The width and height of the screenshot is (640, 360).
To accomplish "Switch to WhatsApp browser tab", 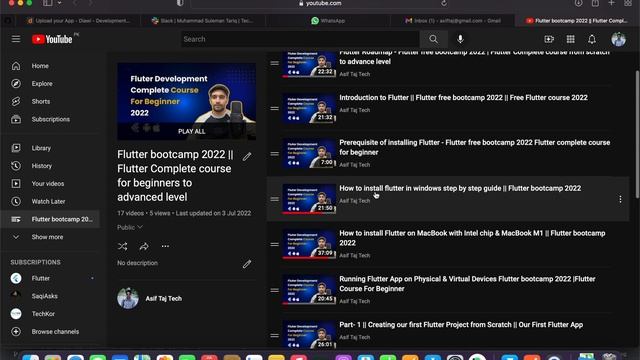I will coord(328,20).
